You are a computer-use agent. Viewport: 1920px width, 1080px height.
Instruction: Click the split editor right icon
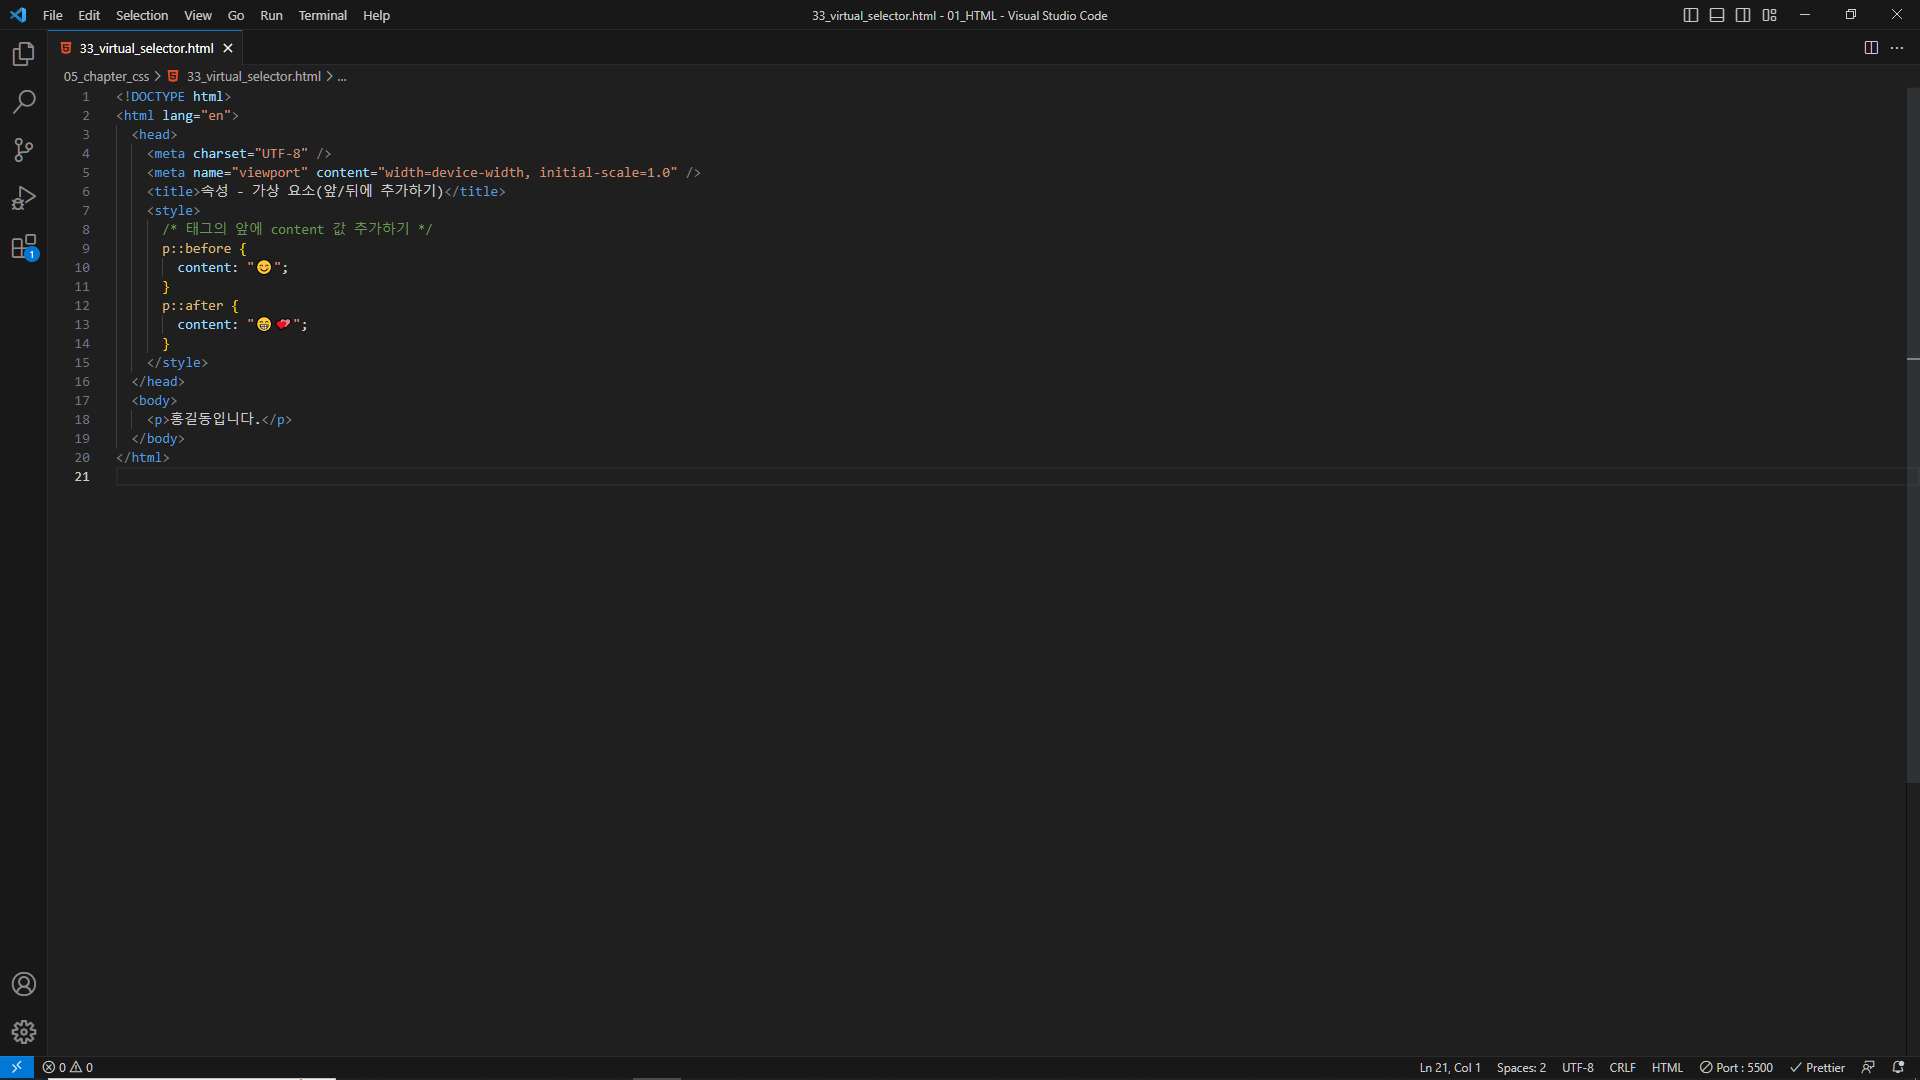[x=1871, y=48]
